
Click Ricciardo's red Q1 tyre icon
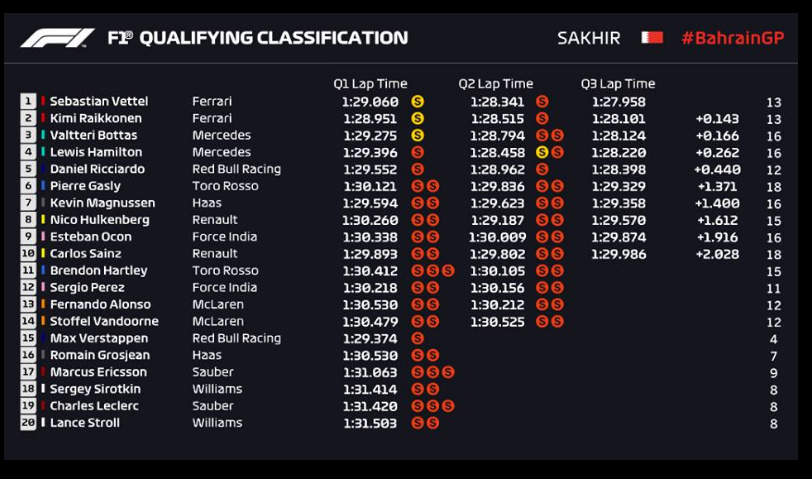click(417, 170)
